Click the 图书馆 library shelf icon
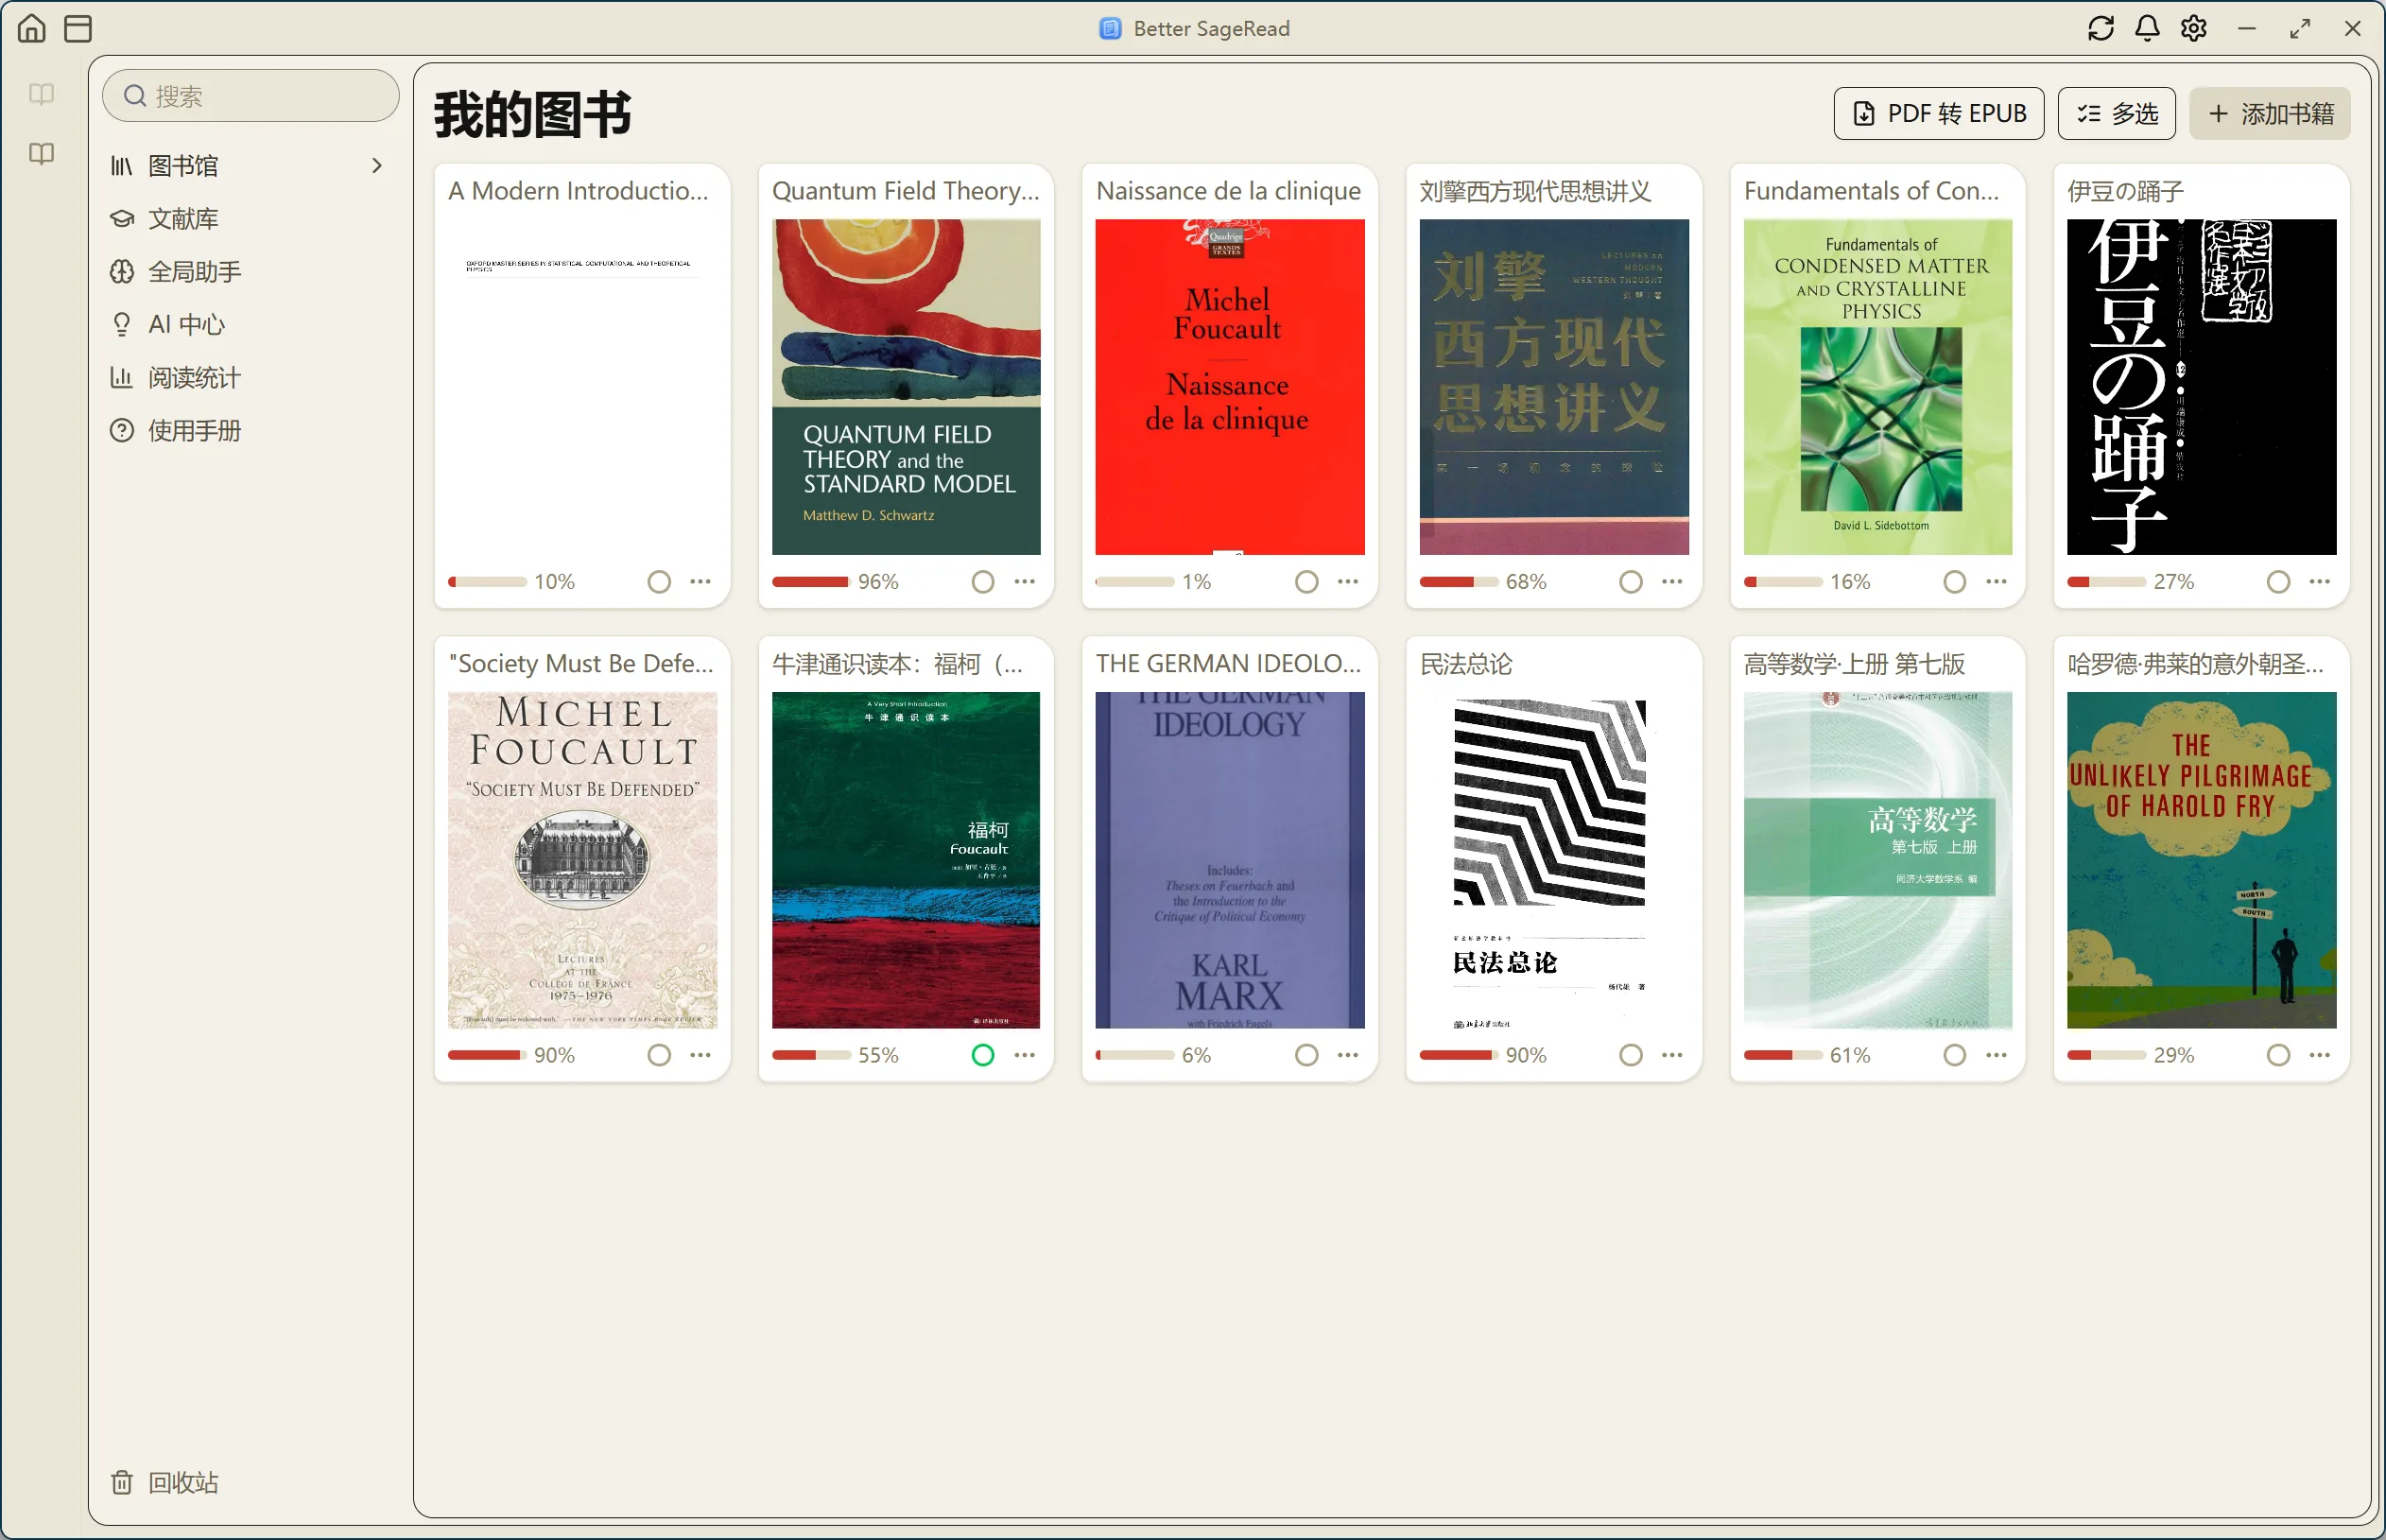The image size is (2386, 1540). click(x=121, y=166)
